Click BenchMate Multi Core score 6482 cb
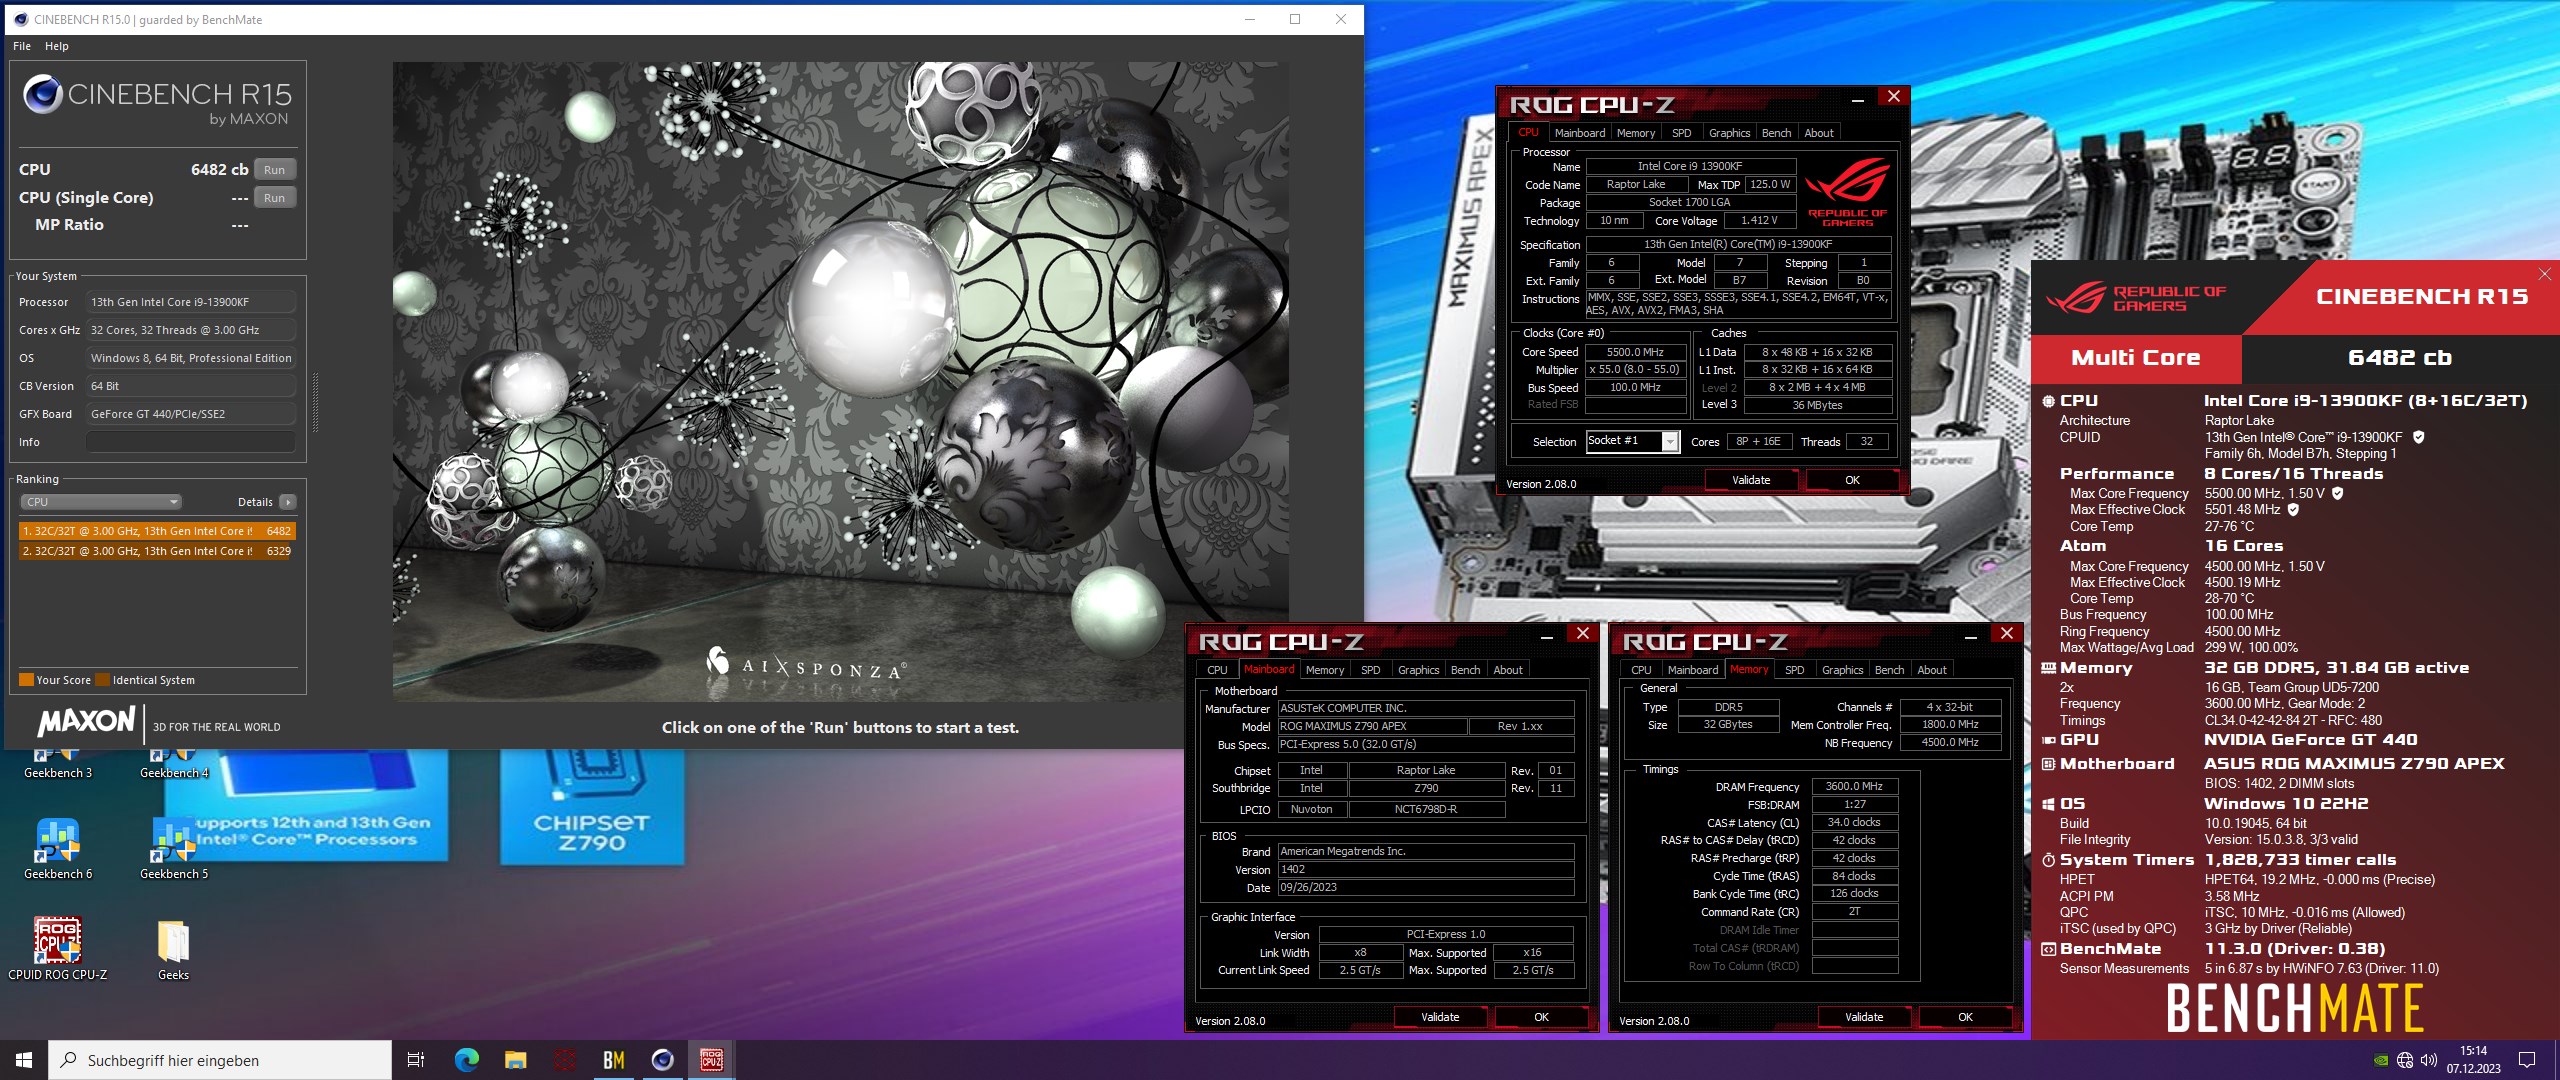The width and height of the screenshot is (2560, 1080). click(2399, 358)
